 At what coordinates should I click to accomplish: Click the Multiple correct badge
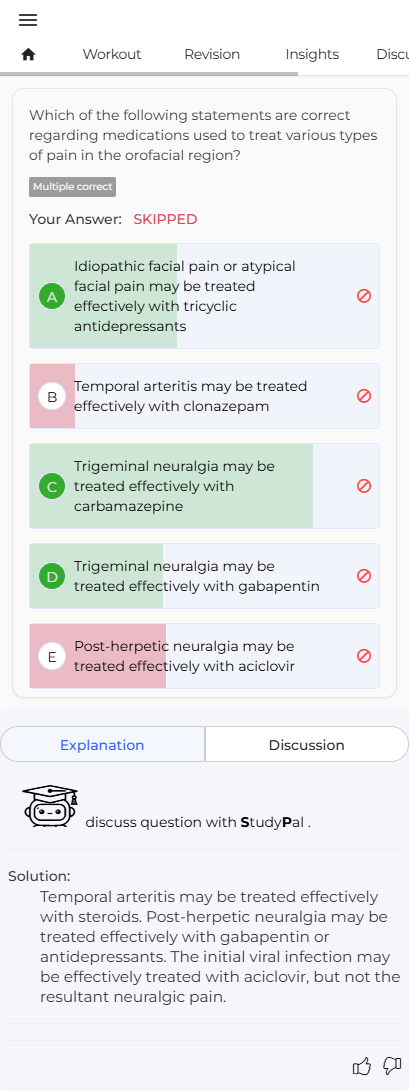click(x=72, y=187)
